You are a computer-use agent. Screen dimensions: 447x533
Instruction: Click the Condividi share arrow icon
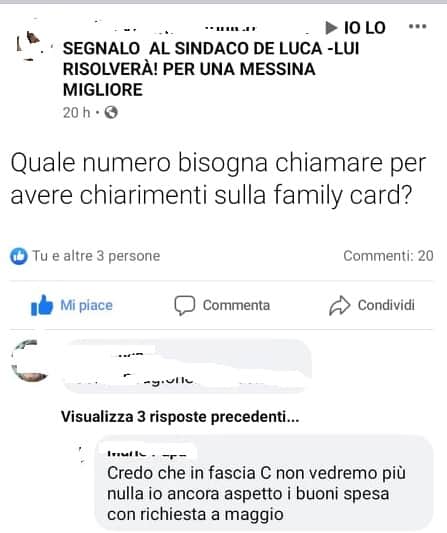(x=339, y=305)
